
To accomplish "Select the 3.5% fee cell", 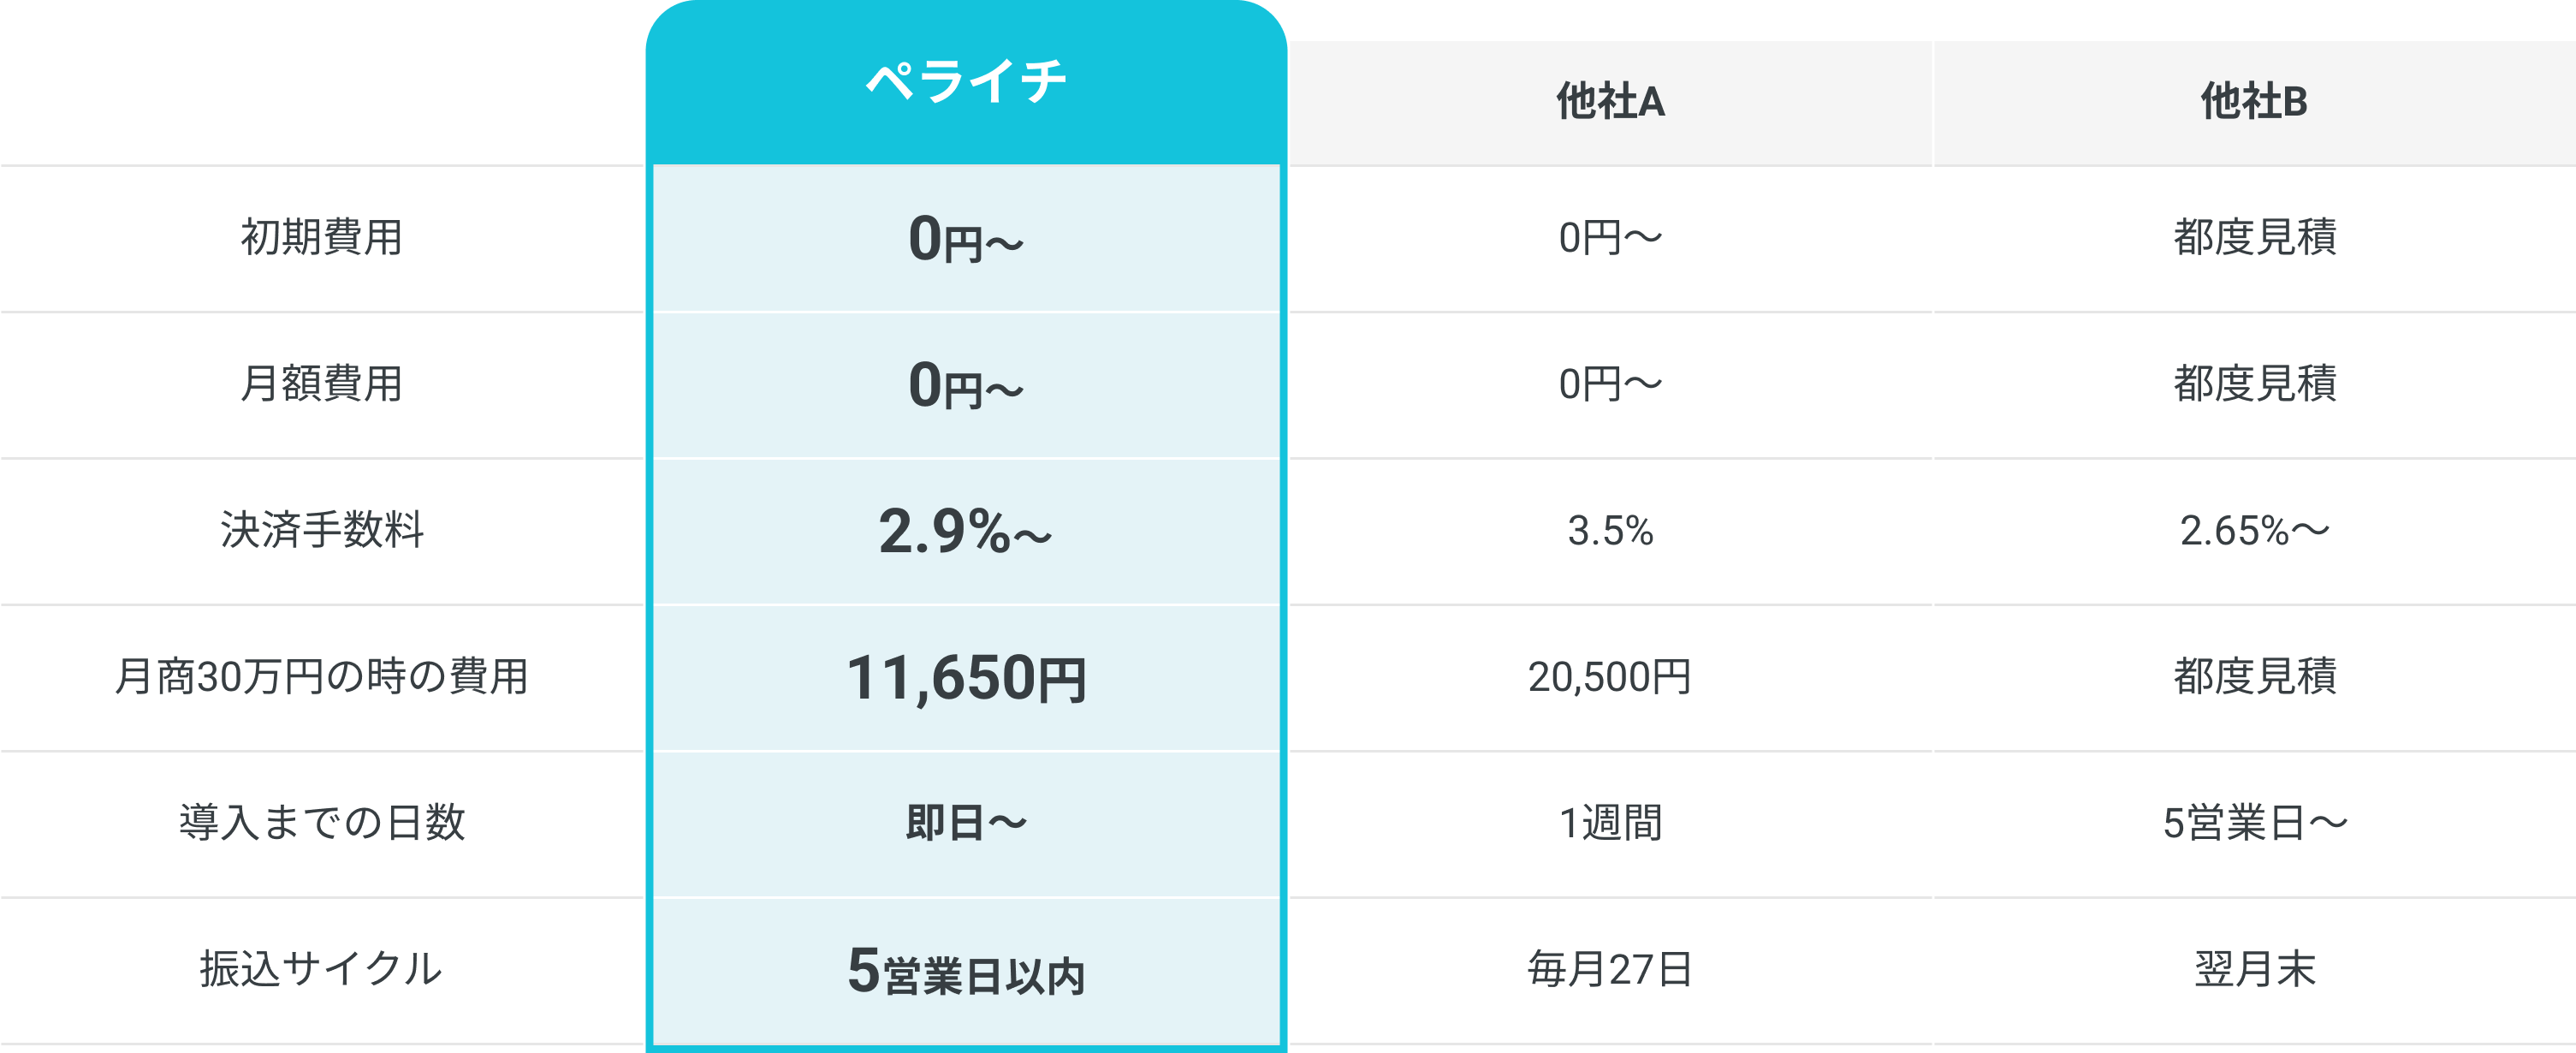I will tap(1610, 531).
